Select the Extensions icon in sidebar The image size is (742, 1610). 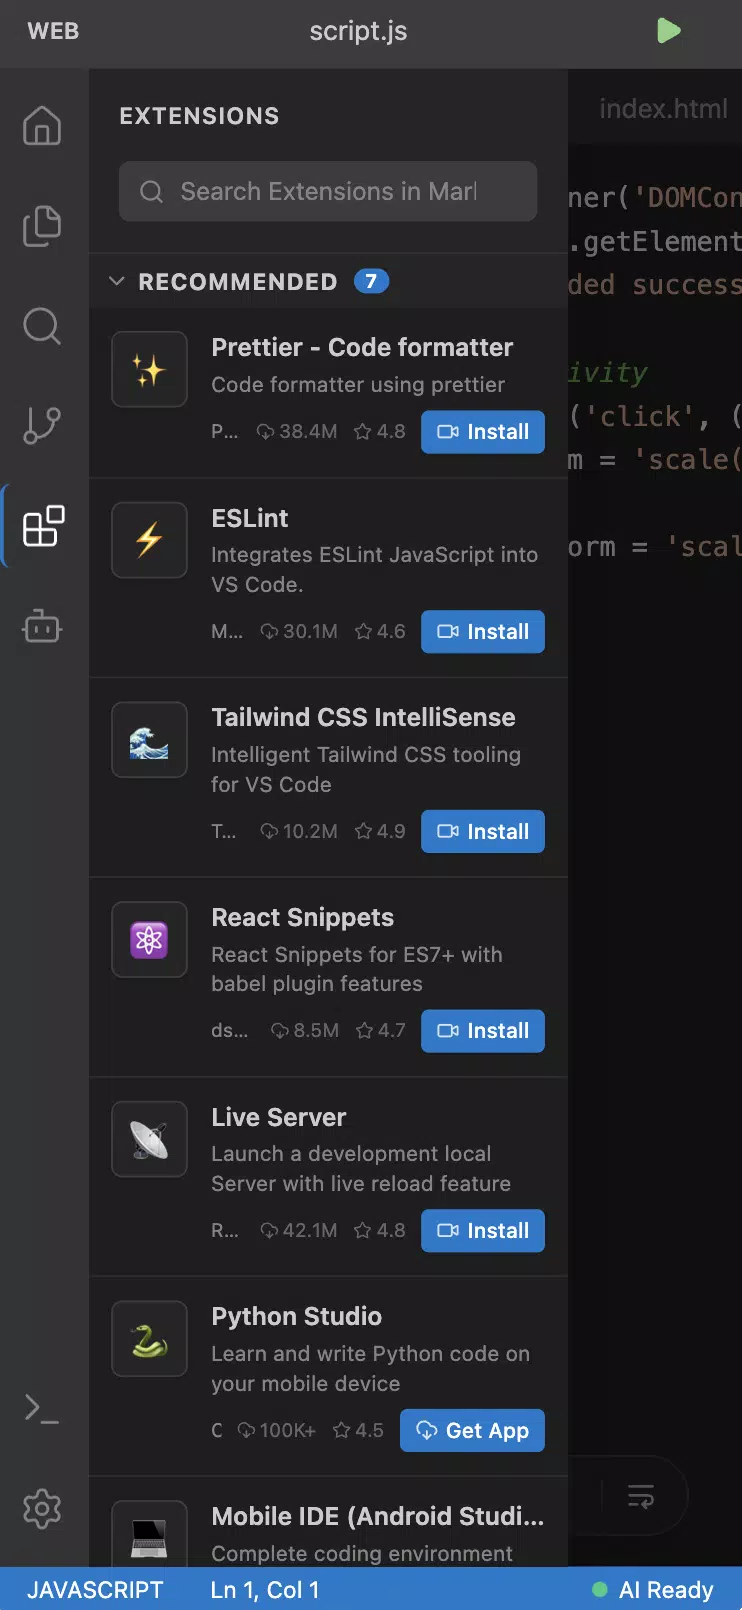[43, 526]
